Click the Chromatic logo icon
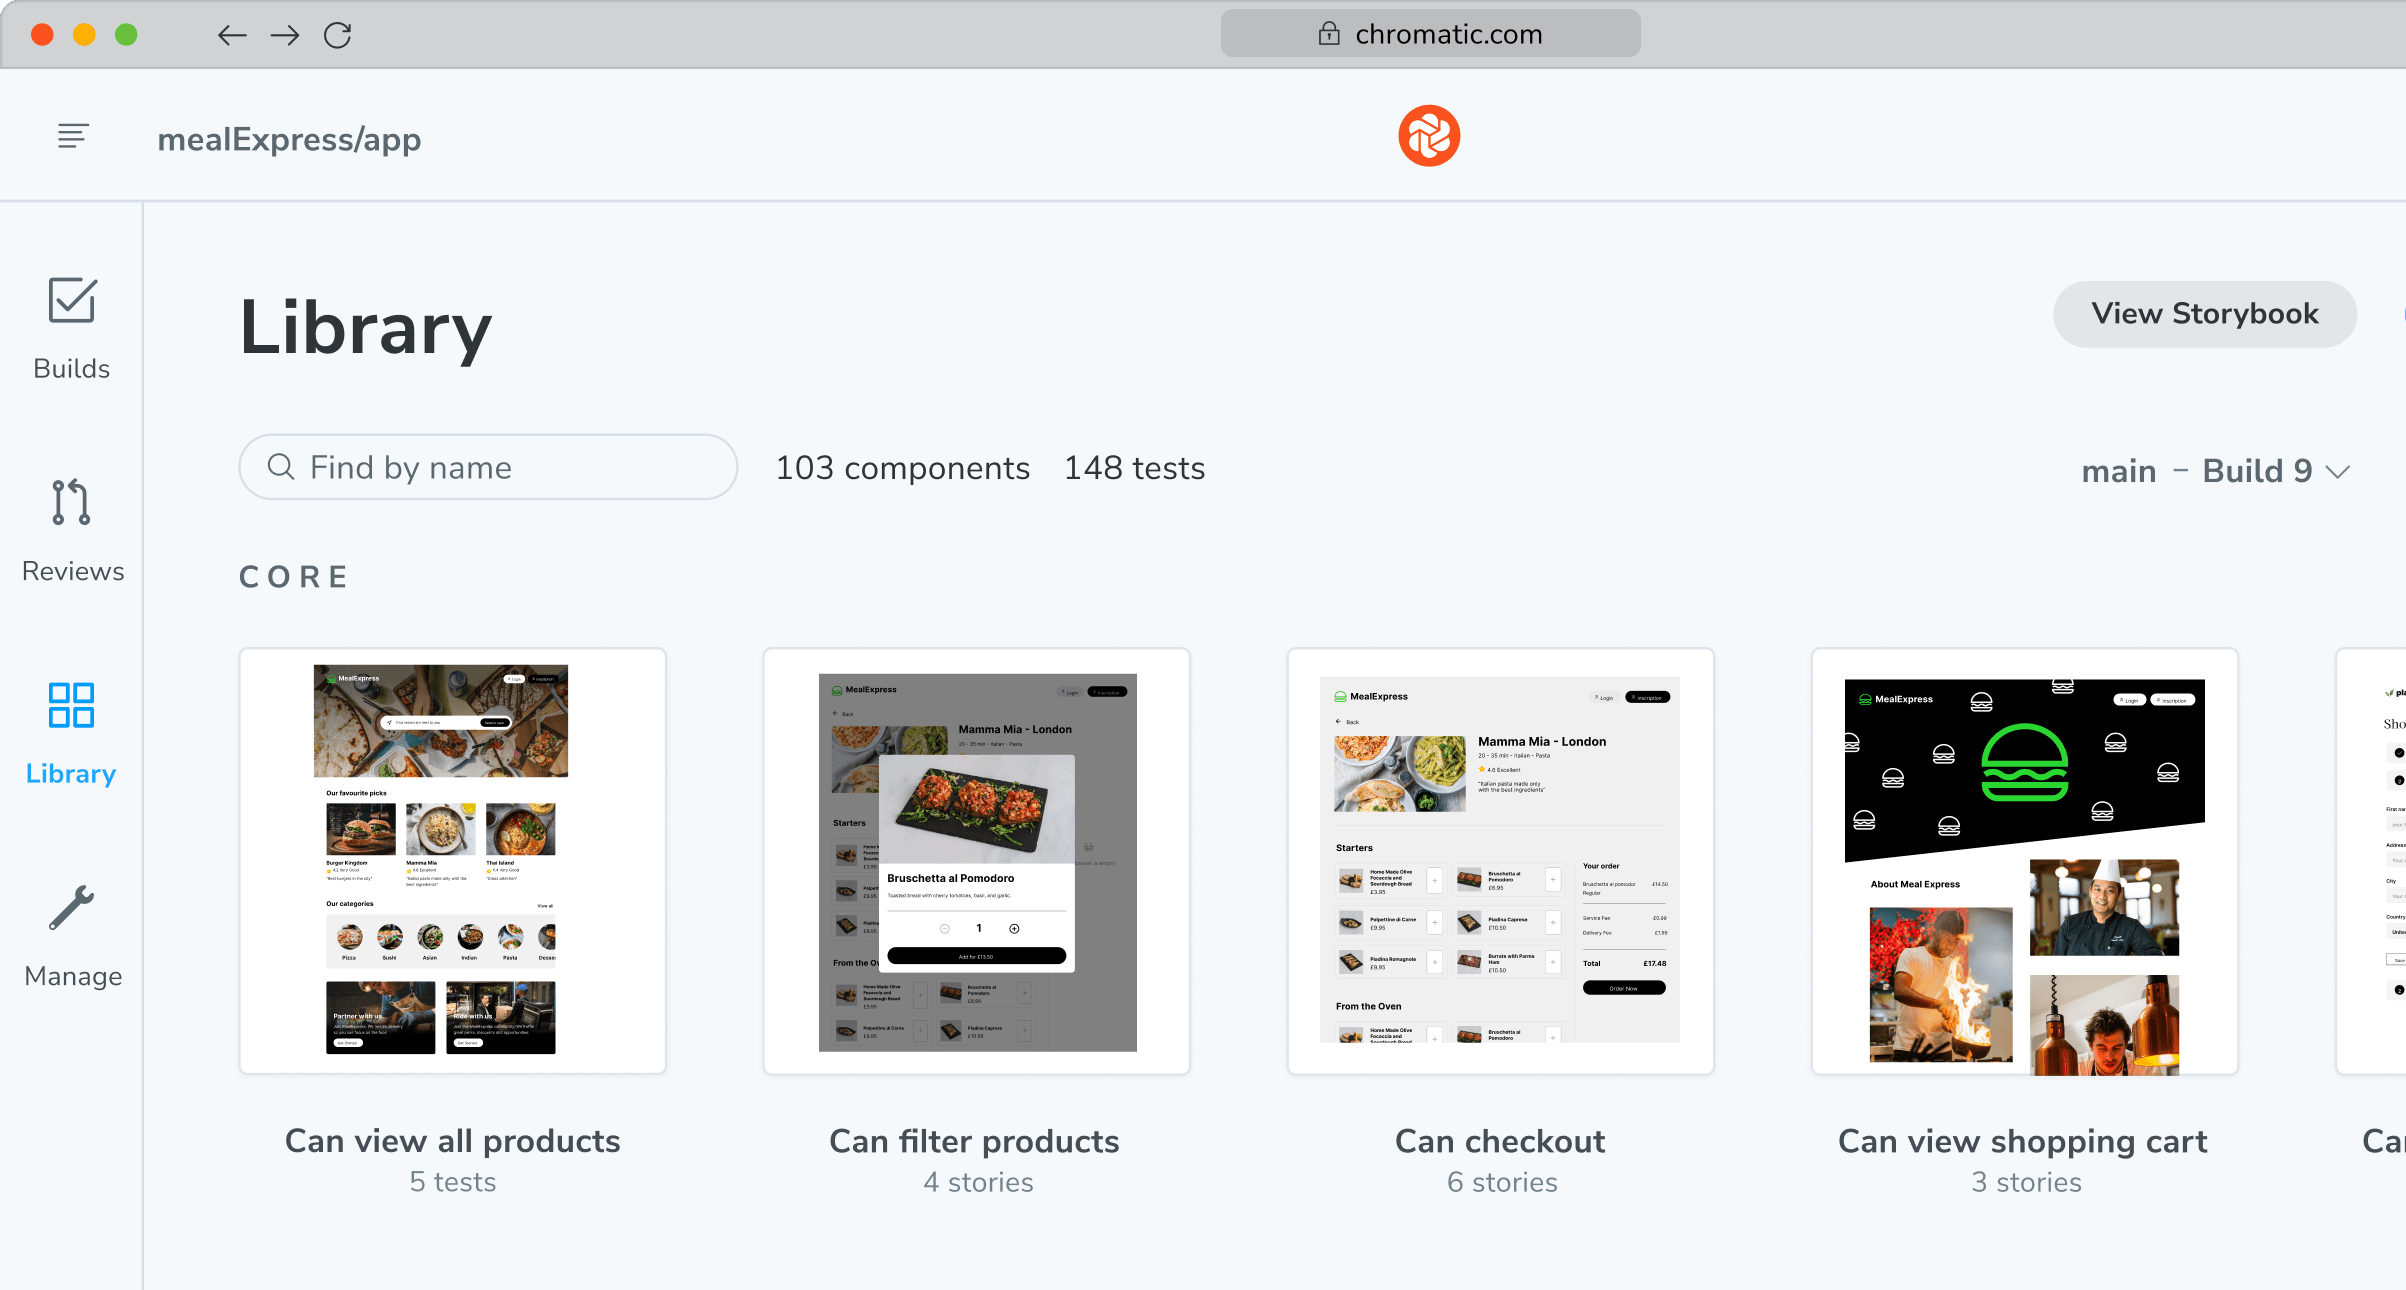This screenshot has width=2406, height=1290. point(1428,136)
